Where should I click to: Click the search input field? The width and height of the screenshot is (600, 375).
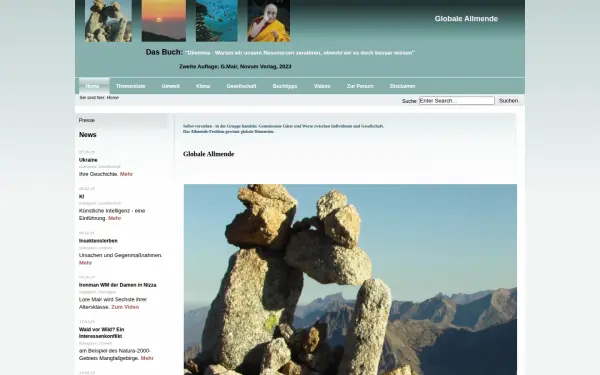point(457,101)
